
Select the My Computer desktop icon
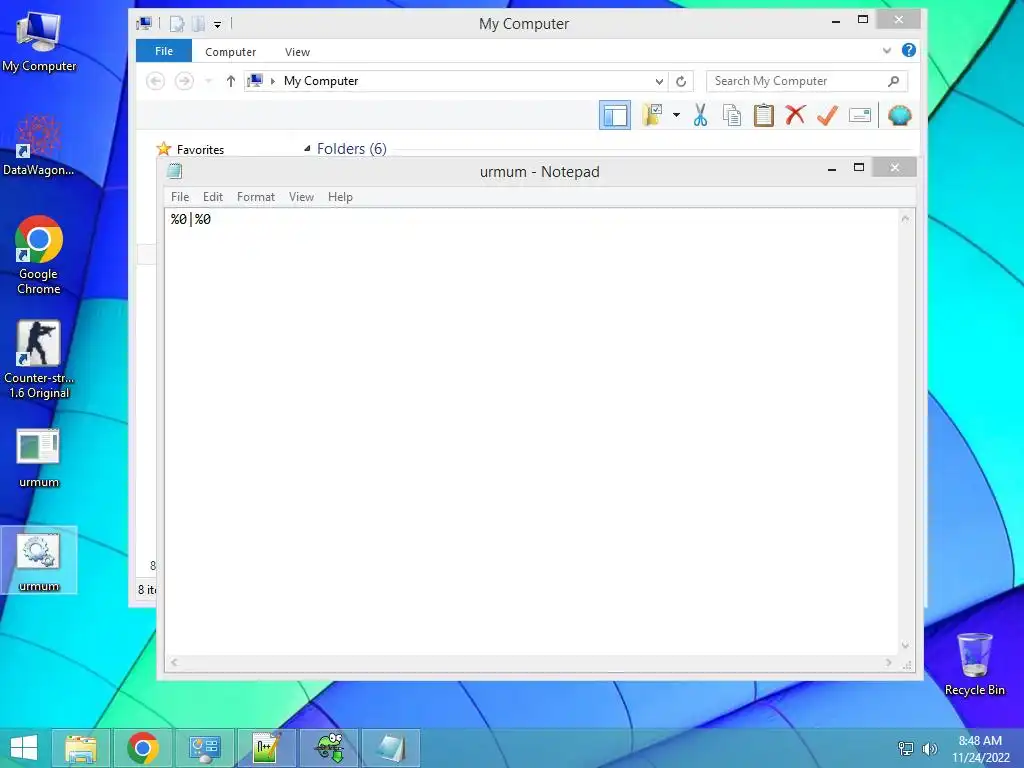39,42
